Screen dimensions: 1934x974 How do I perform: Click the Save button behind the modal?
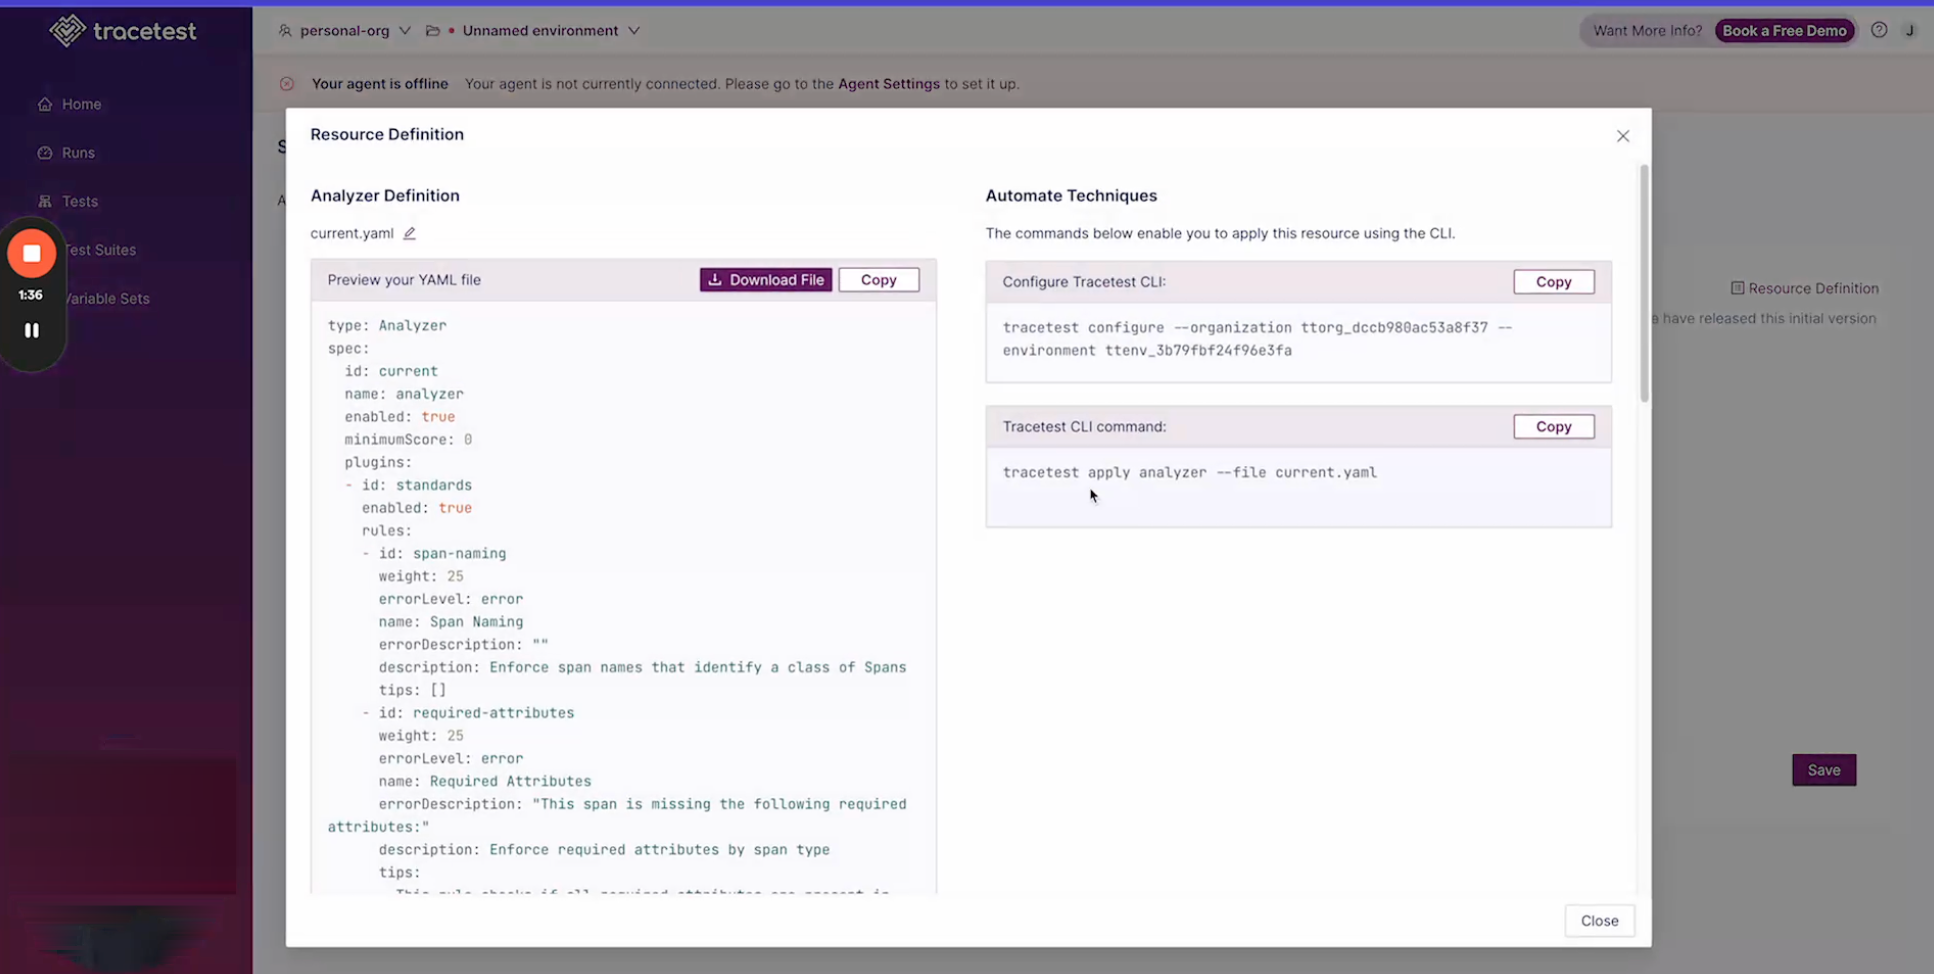pos(1823,770)
